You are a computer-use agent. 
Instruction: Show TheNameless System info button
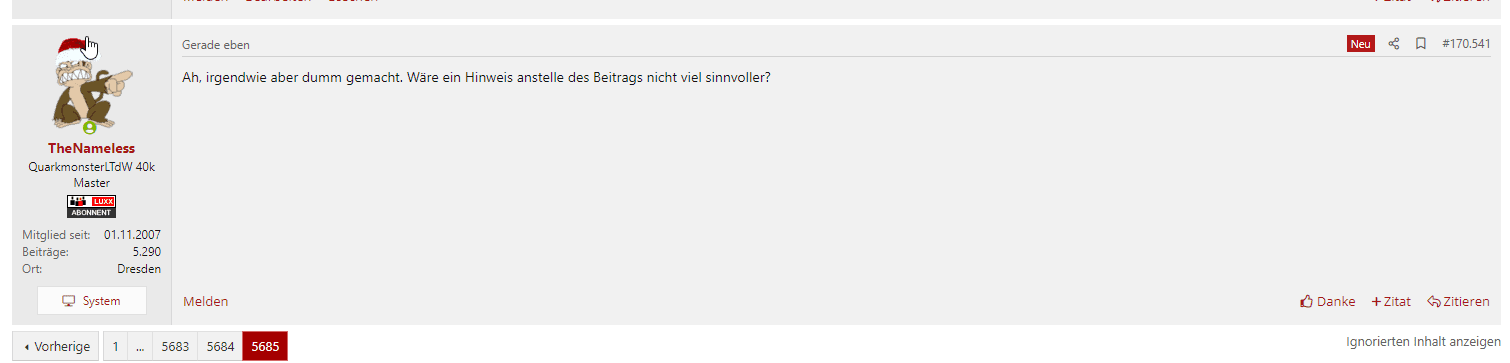tap(91, 301)
